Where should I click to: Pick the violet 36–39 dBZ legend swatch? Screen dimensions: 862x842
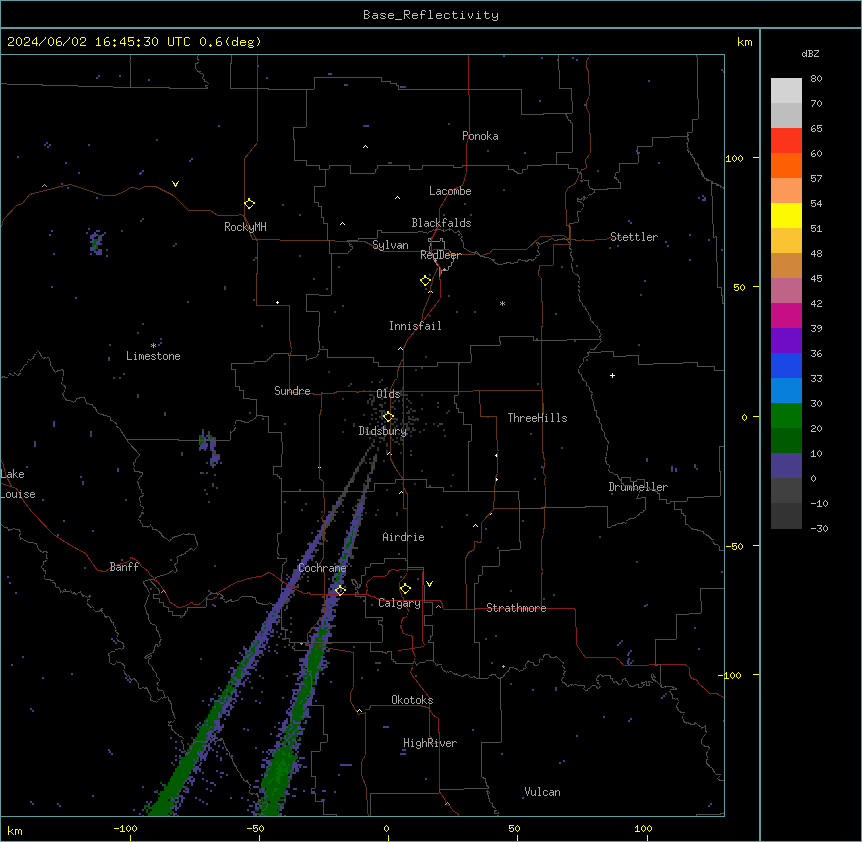click(786, 341)
